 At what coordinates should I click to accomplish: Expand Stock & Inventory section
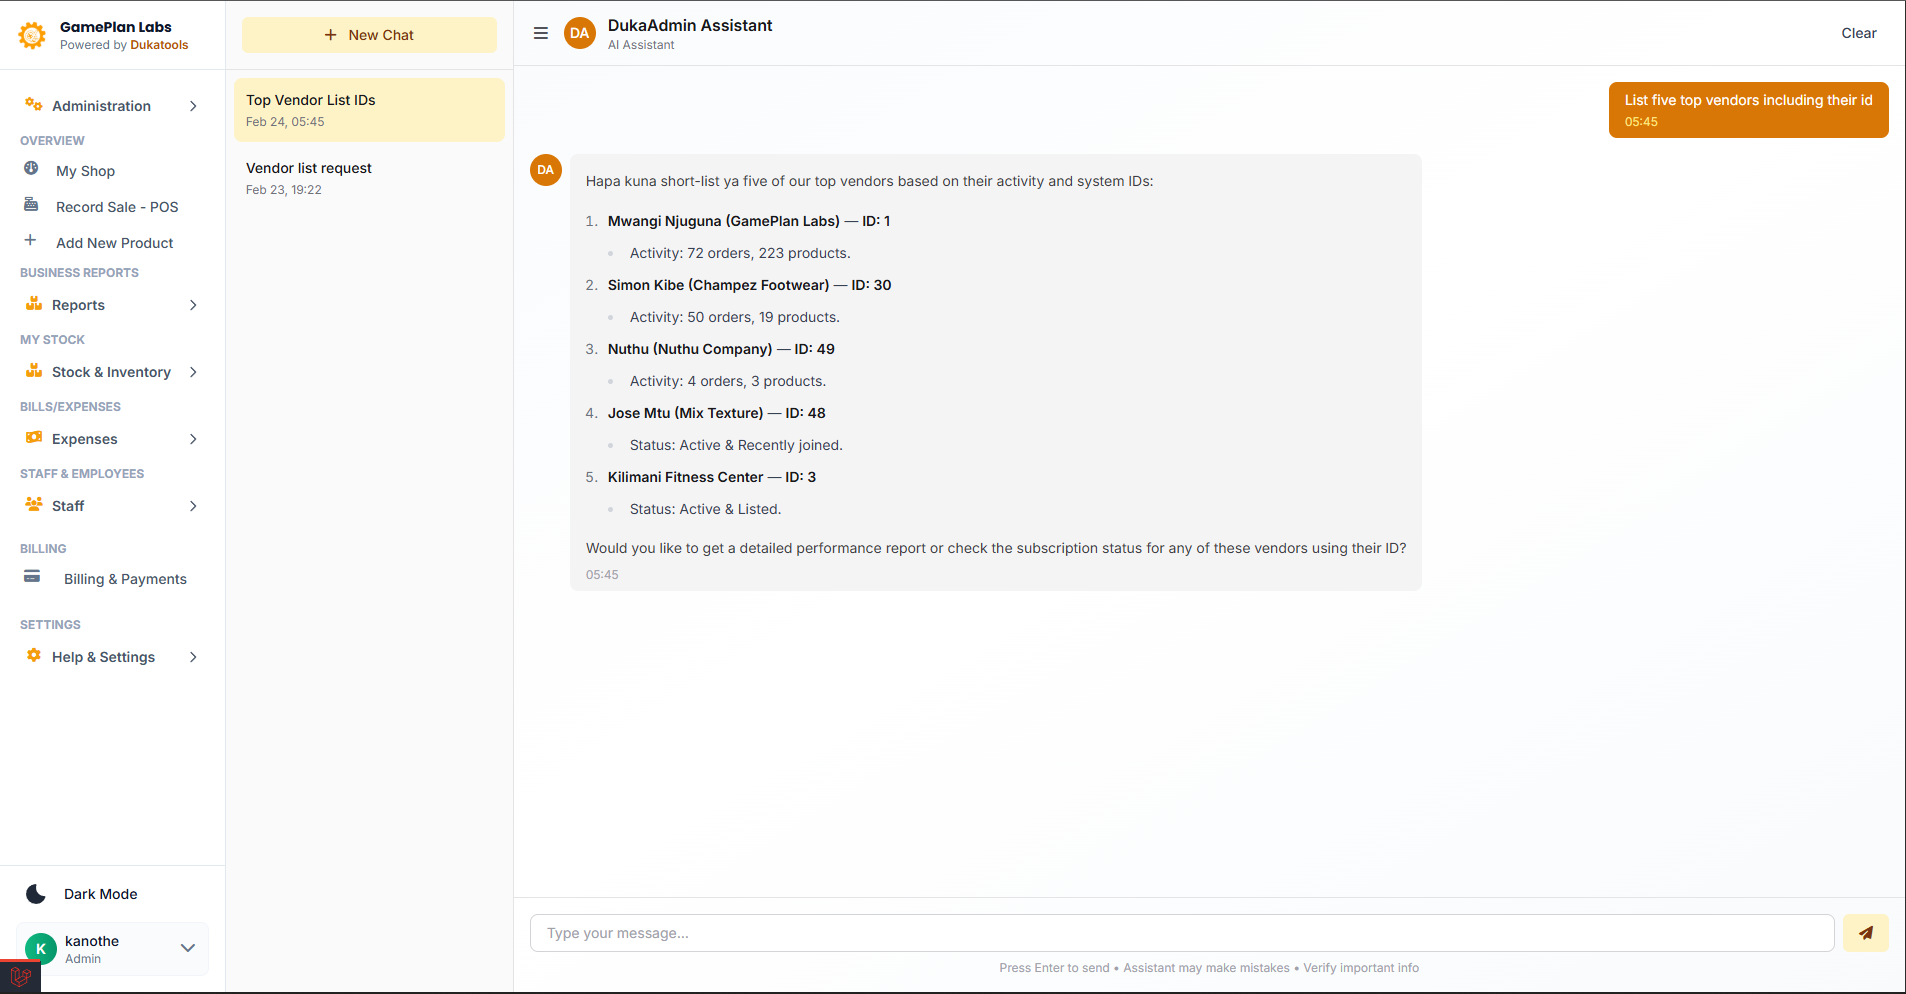111,372
